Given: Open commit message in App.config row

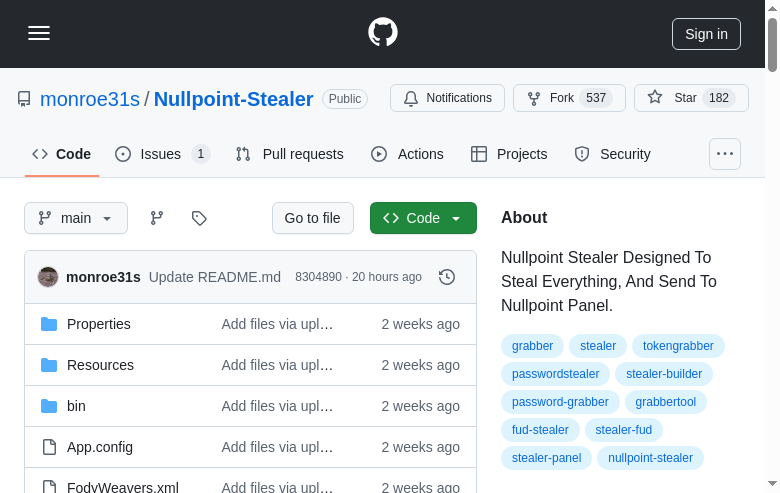Looking at the screenshot, I should tap(277, 447).
